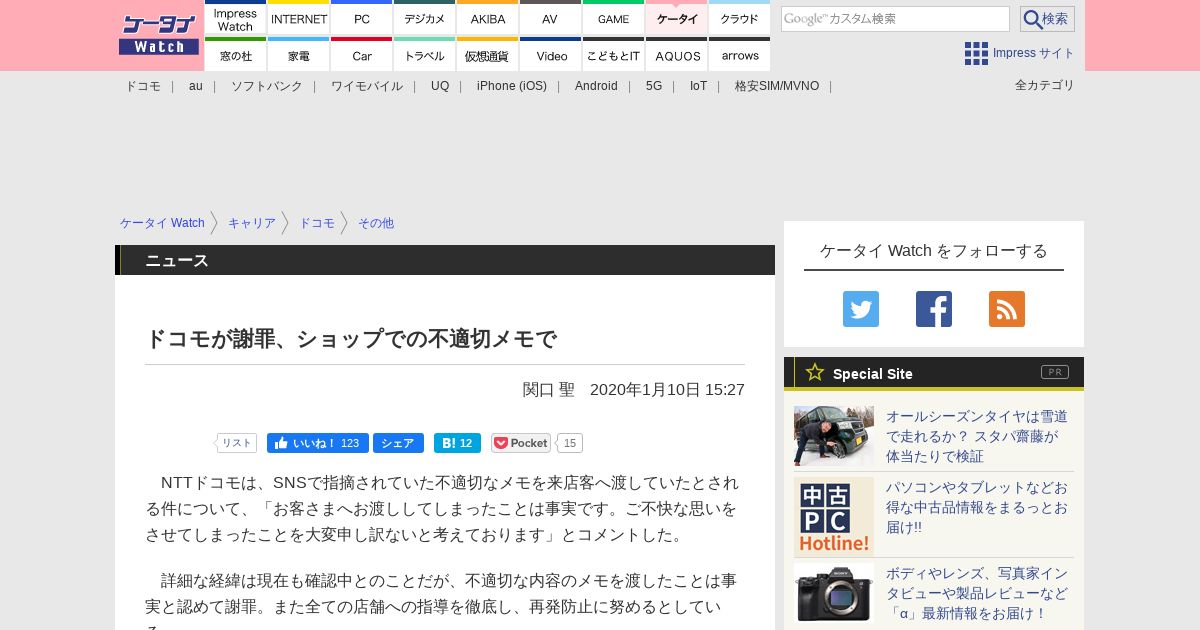This screenshot has width=1200, height=630.
Task: Open the Impress Watch tab
Action: [x=235, y=19]
